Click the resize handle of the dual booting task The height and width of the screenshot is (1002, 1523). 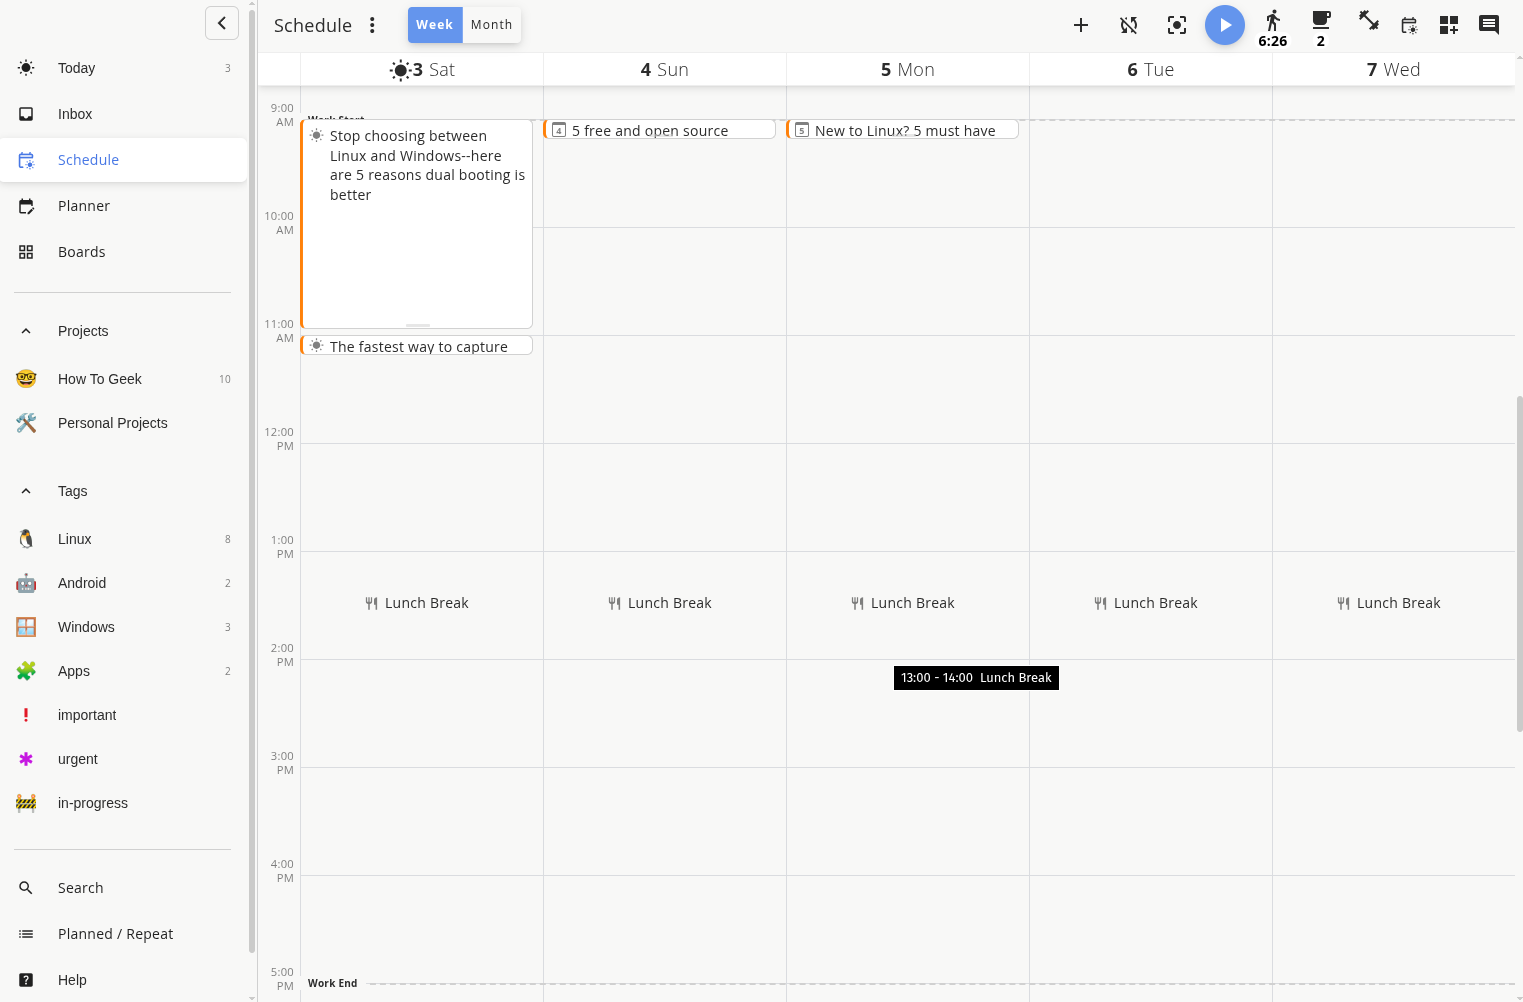pos(418,325)
